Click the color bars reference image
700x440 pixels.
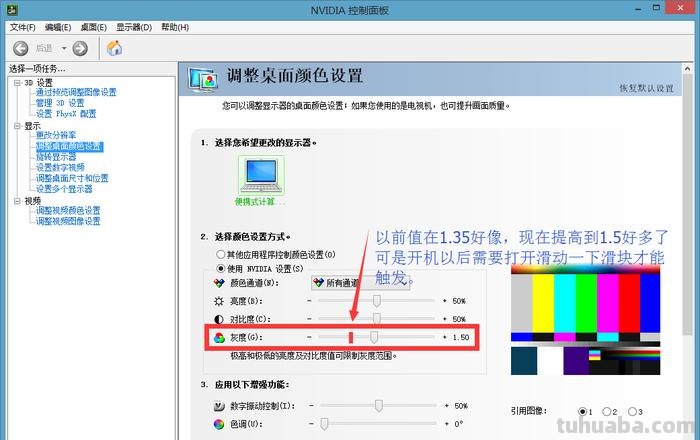tap(585, 320)
